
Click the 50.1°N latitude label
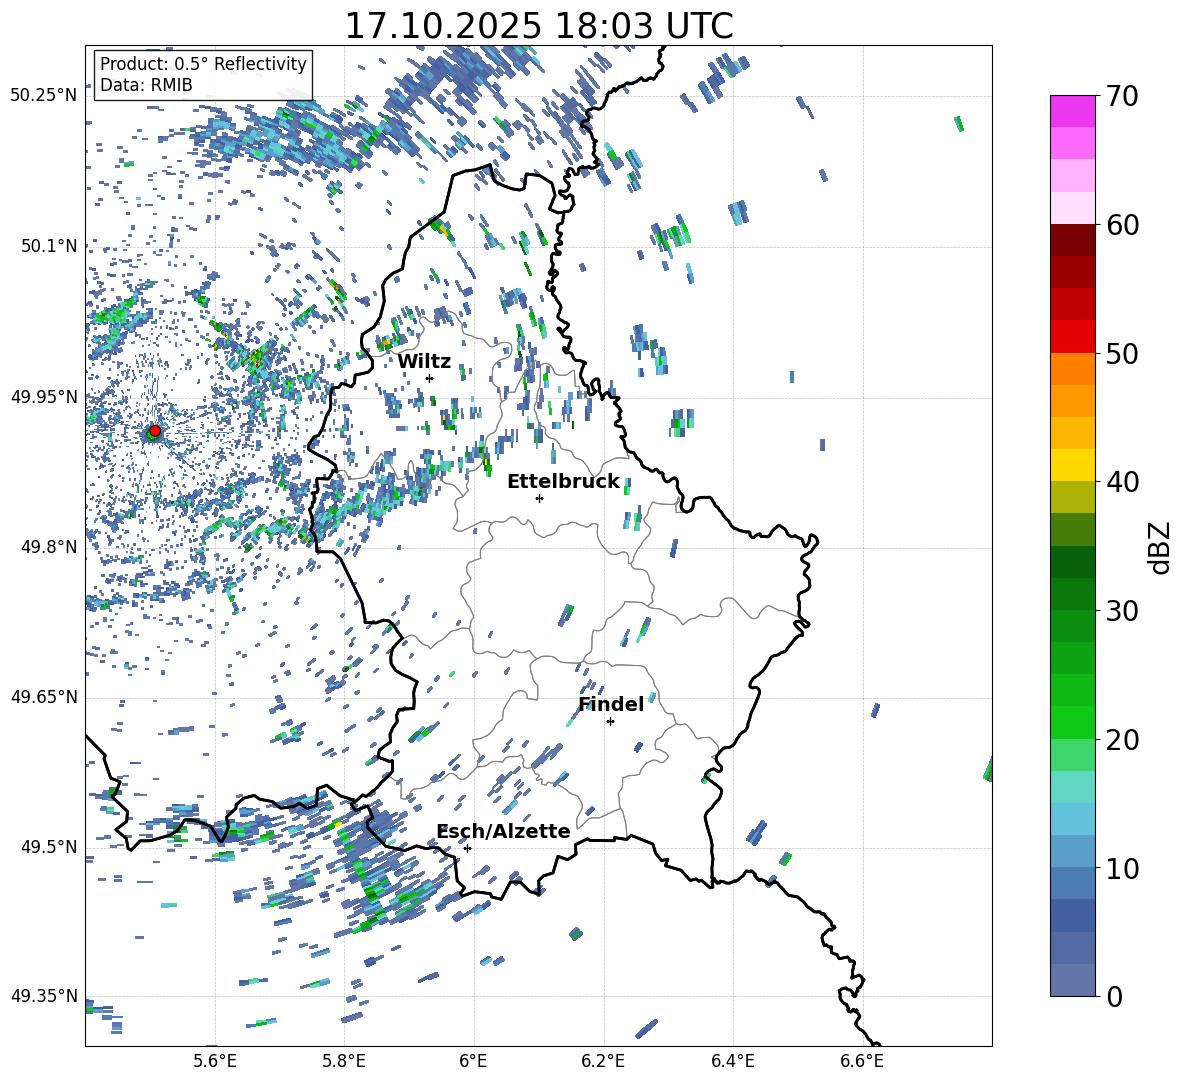49,246
